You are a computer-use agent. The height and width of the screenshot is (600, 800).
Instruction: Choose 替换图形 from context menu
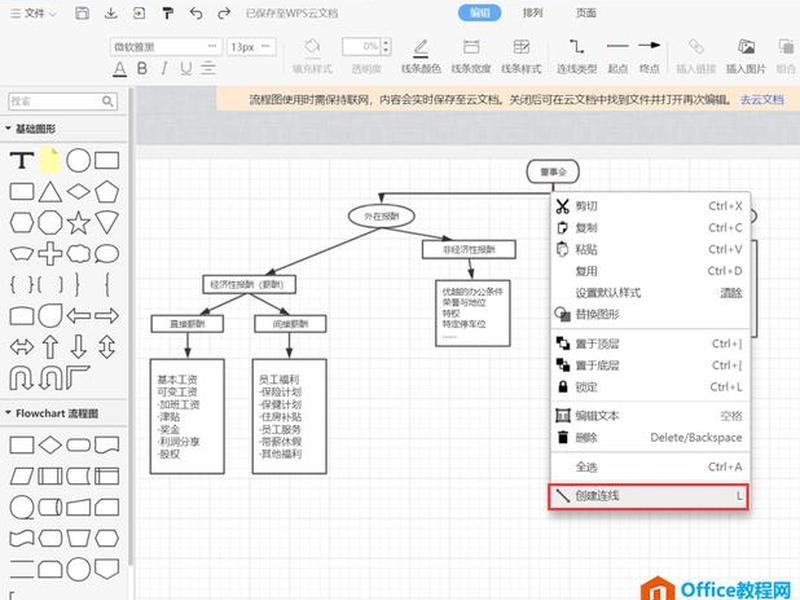(x=649, y=314)
